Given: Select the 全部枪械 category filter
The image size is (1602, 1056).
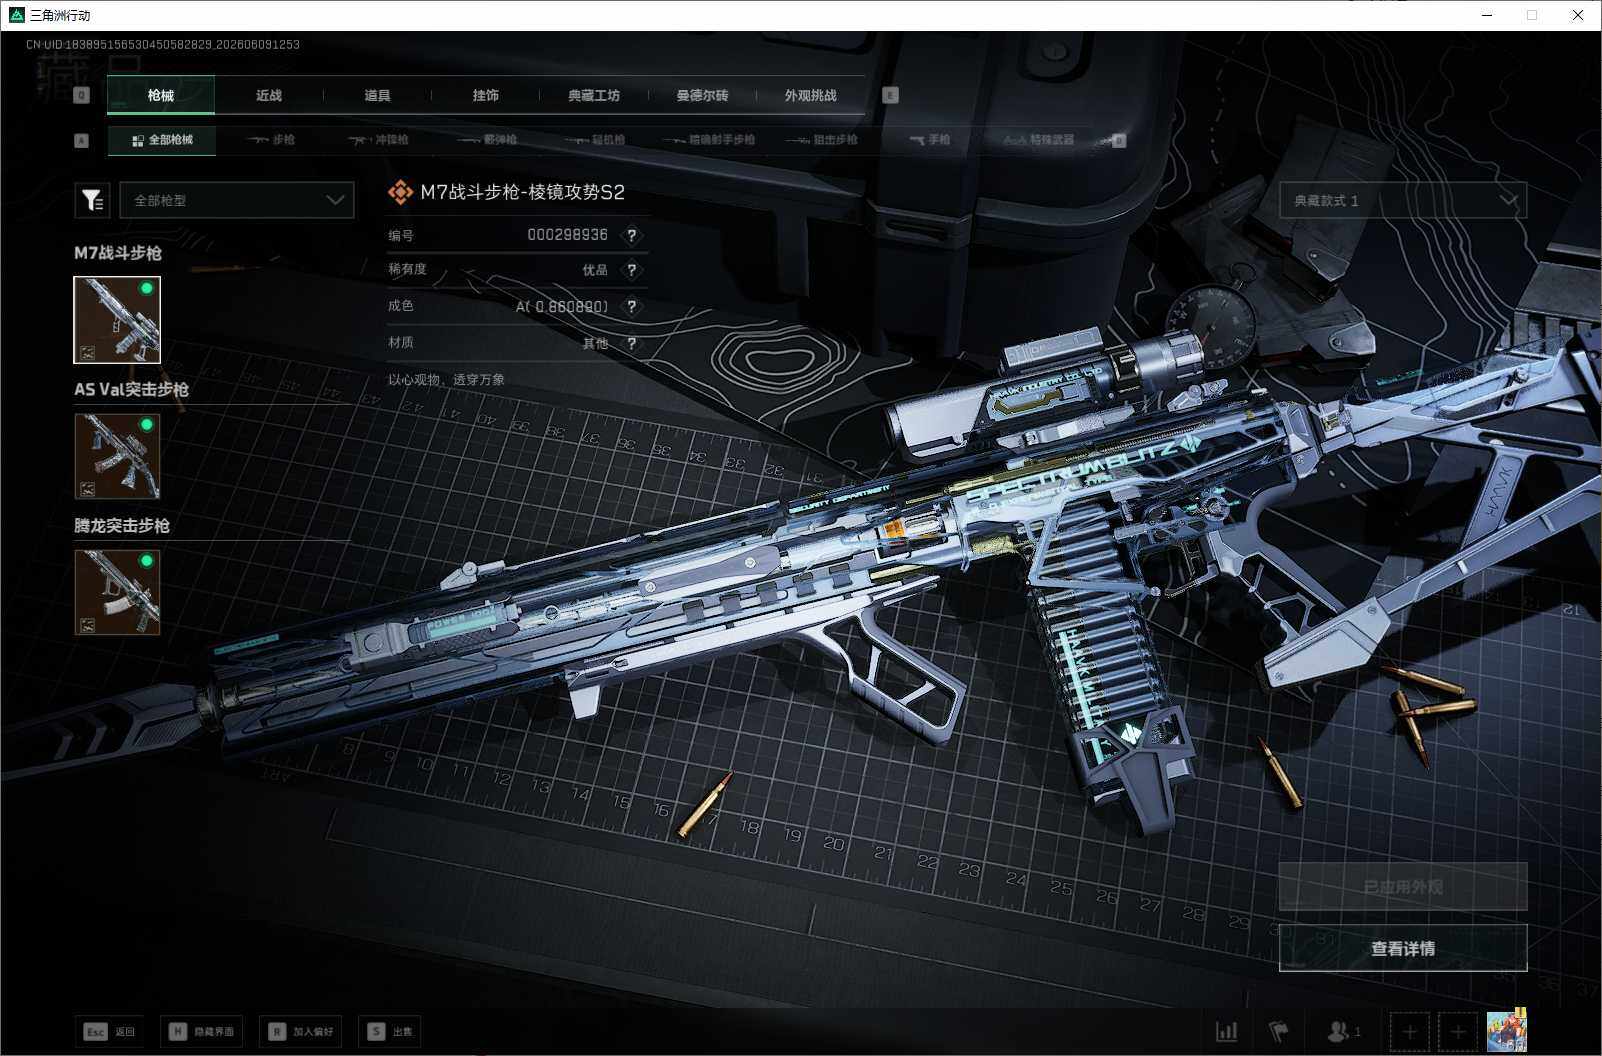Looking at the screenshot, I should coord(162,140).
